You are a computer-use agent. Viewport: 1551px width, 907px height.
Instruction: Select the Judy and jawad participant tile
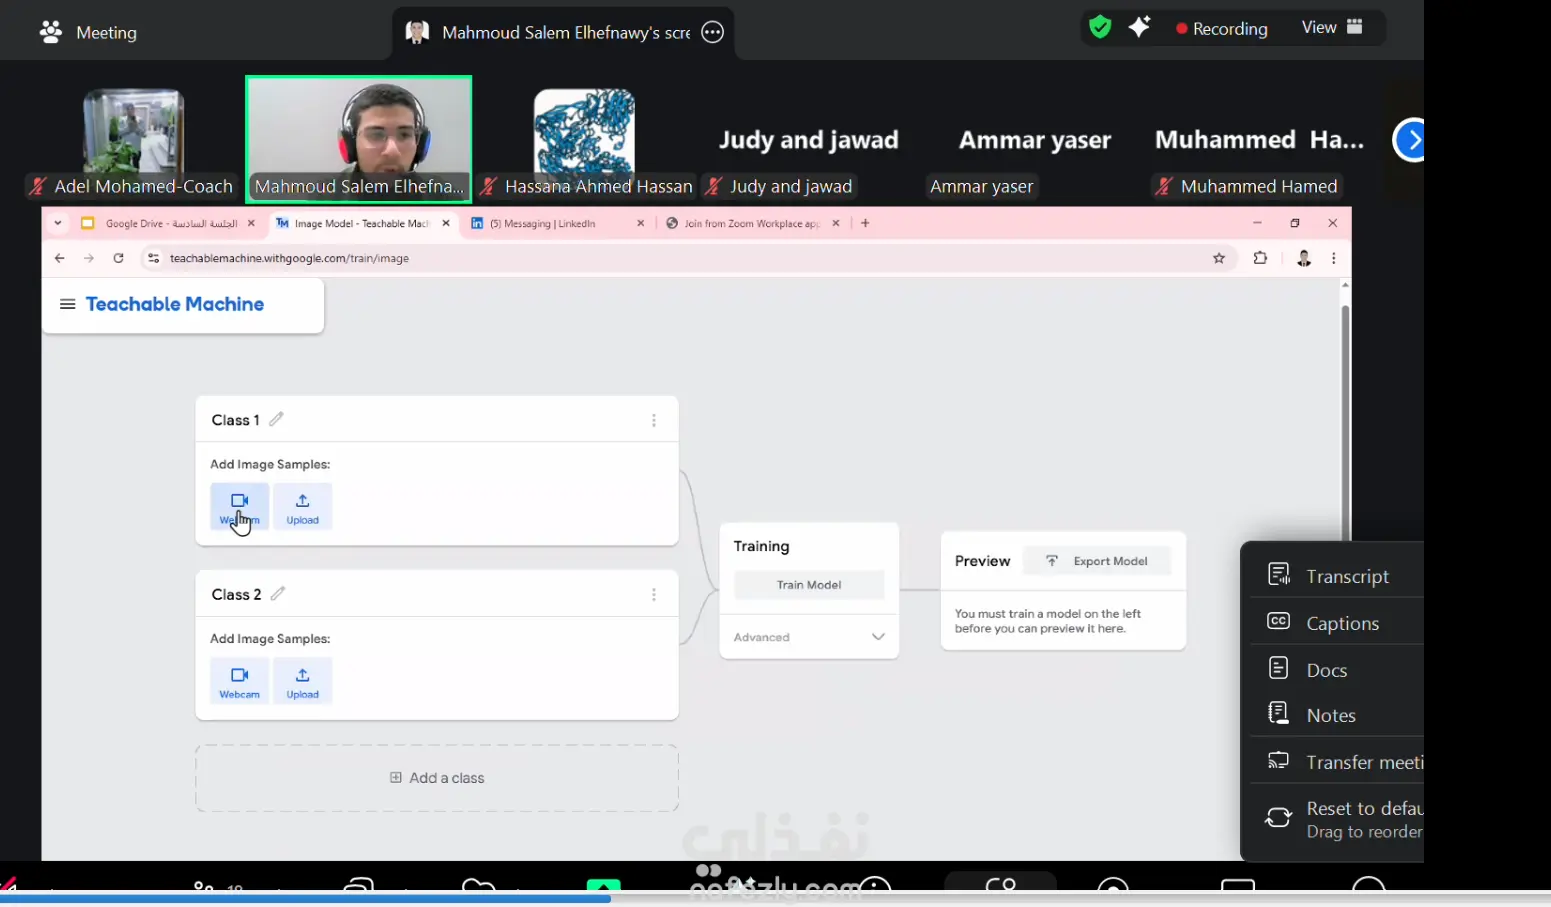coord(809,139)
